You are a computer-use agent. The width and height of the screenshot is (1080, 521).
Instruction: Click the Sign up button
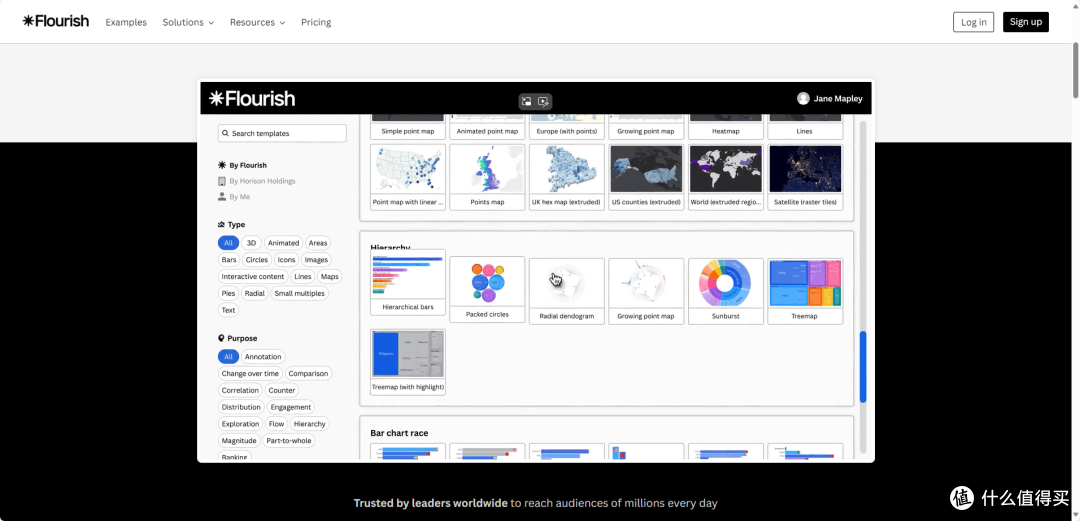pyautogui.click(x=1026, y=22)
